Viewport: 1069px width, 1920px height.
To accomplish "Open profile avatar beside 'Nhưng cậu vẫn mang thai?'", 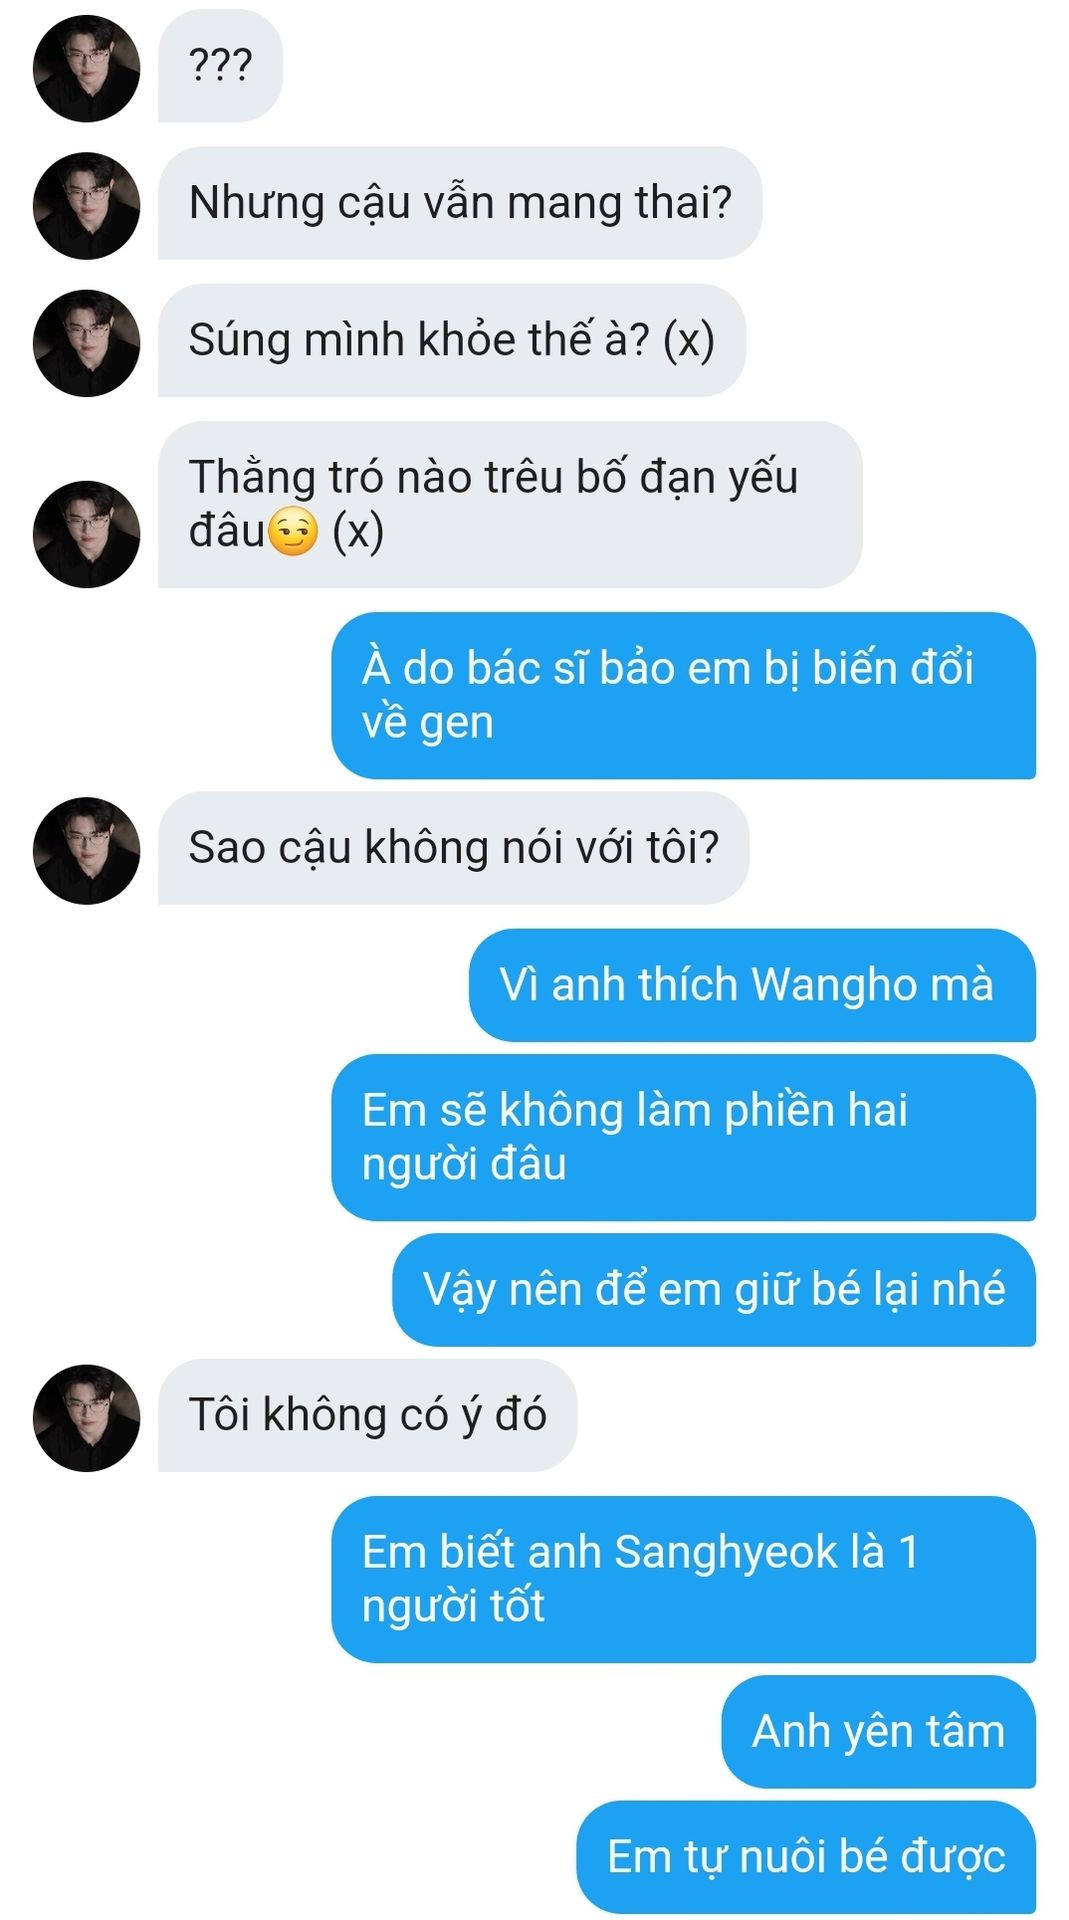I will point(86,205).
